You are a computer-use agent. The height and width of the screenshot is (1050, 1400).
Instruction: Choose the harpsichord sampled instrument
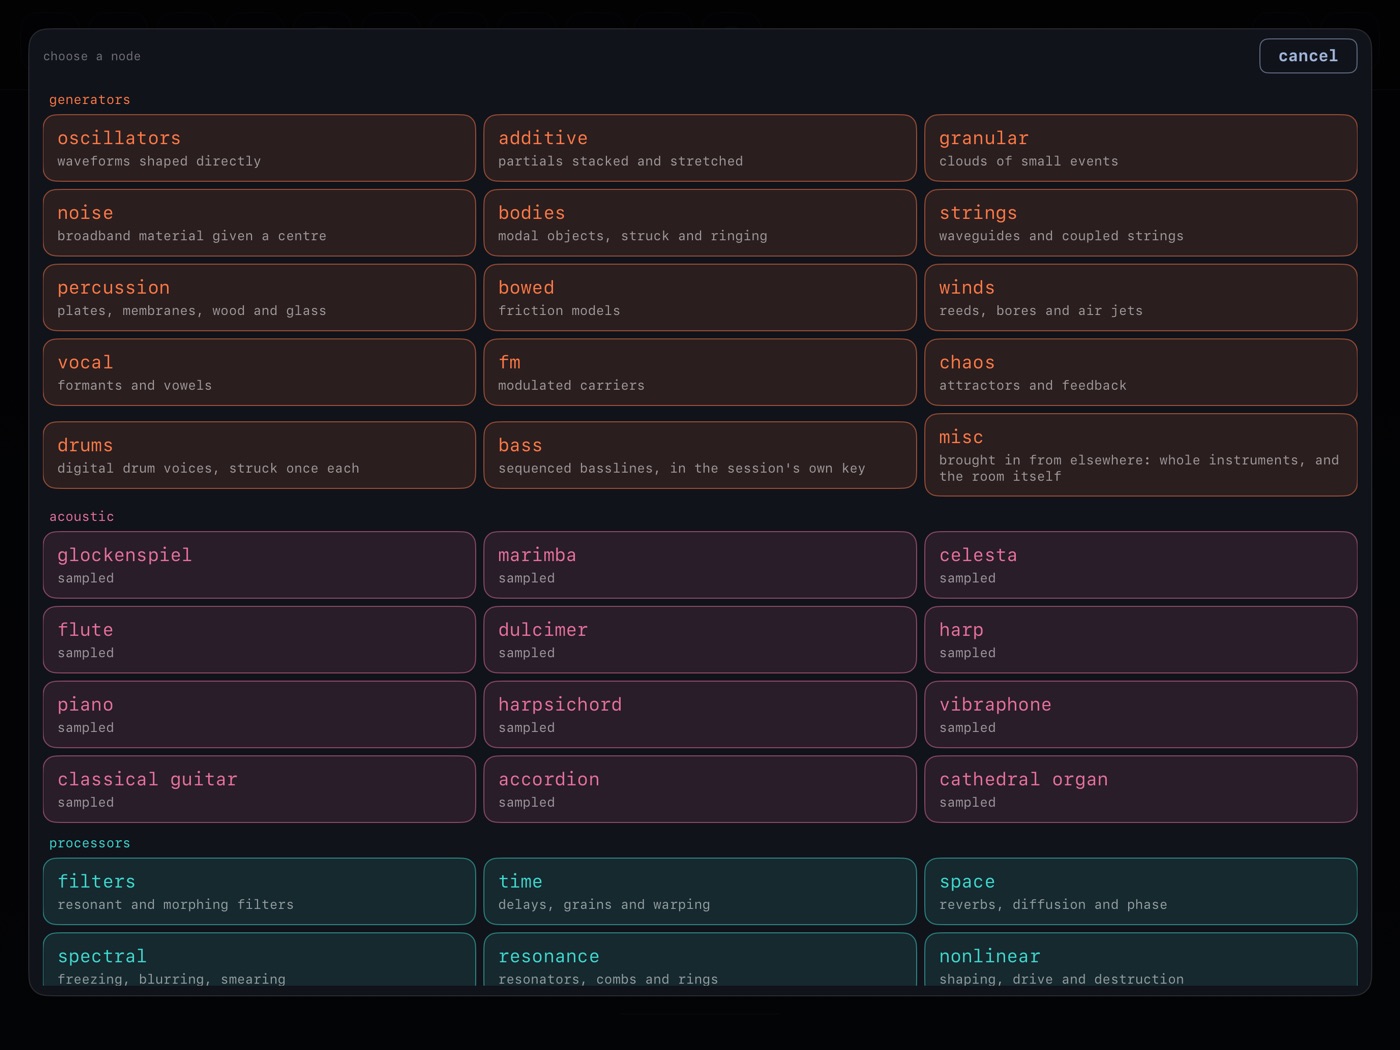pyautogui.click(x=700, y=714)
